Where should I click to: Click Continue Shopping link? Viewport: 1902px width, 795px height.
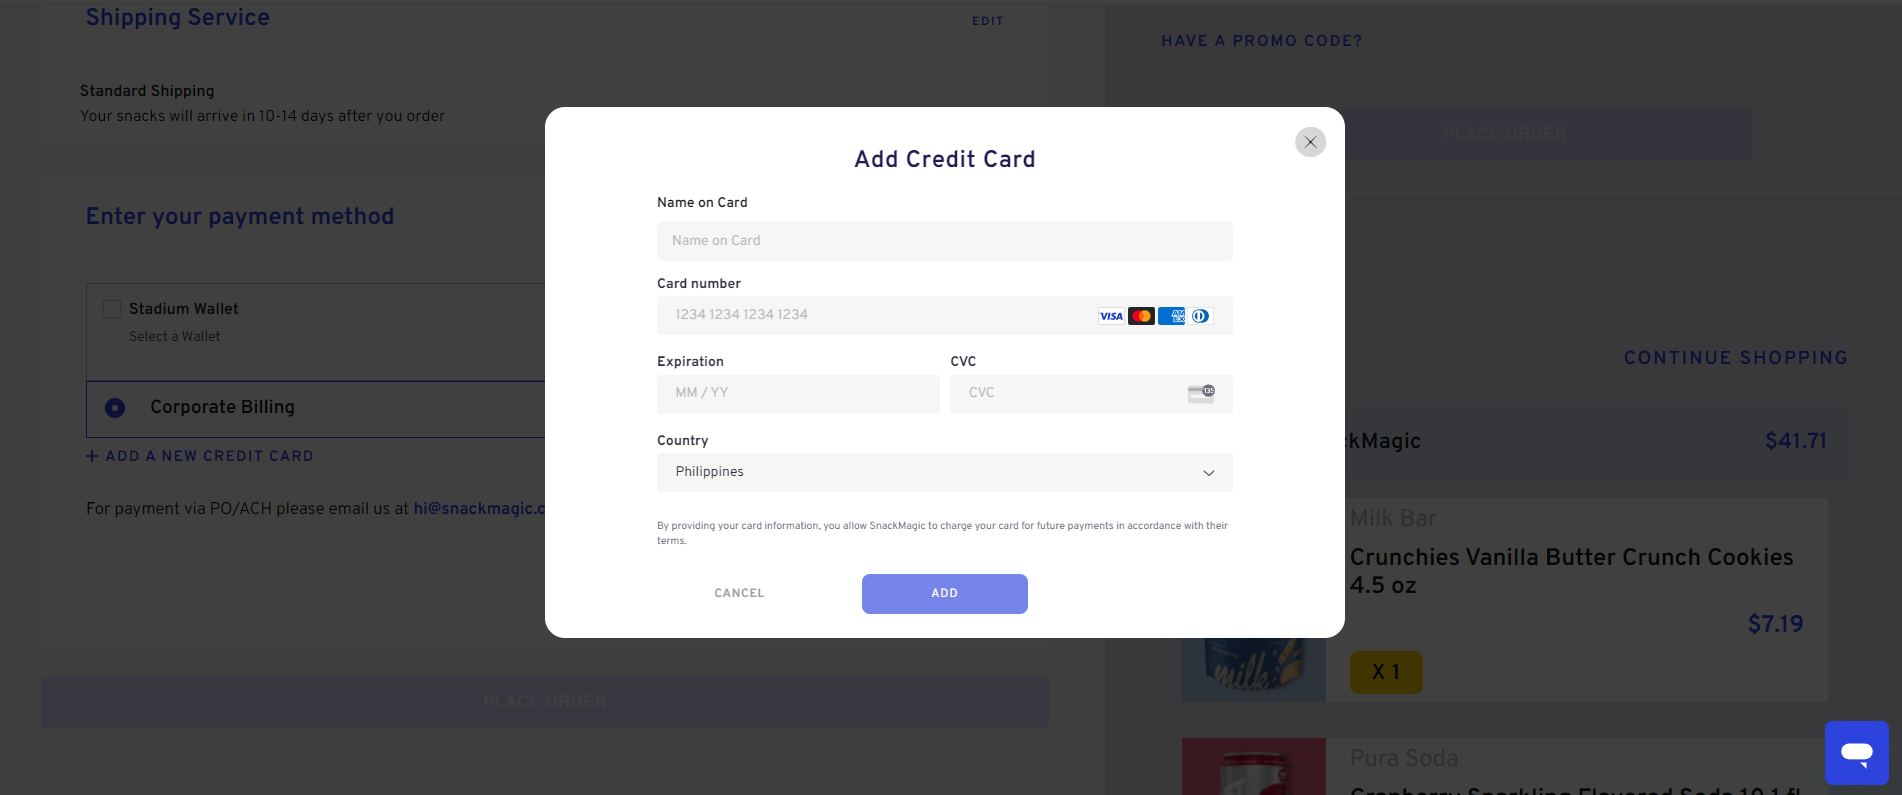pos(1735,358)
